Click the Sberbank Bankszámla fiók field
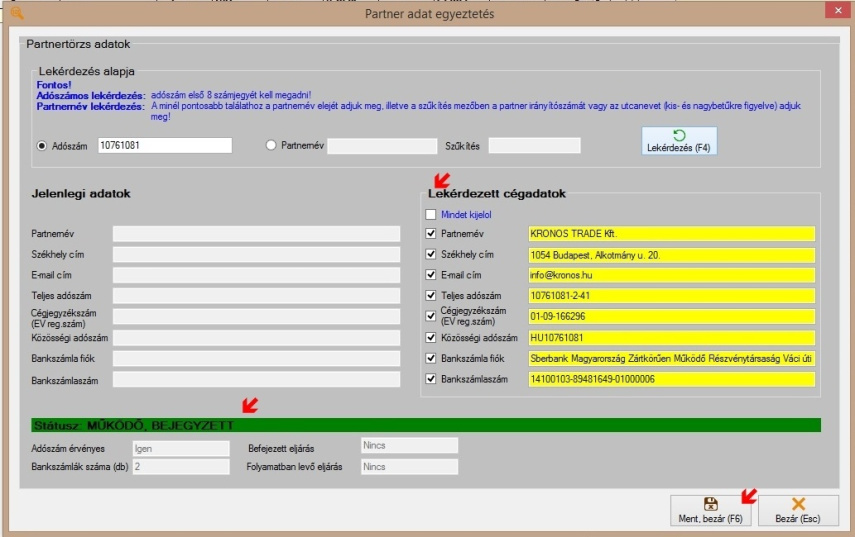855x537 pixels. click(671, 359)
